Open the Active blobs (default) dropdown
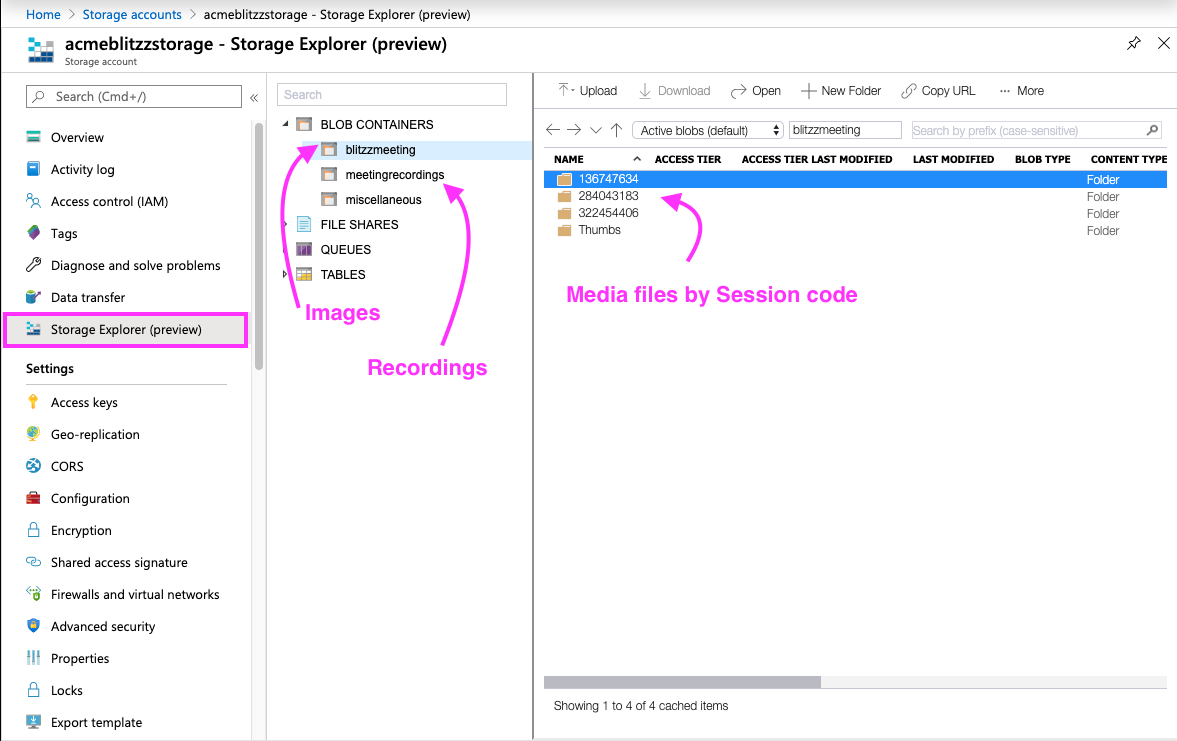The image size is (1177, 741). click(708, 130)
